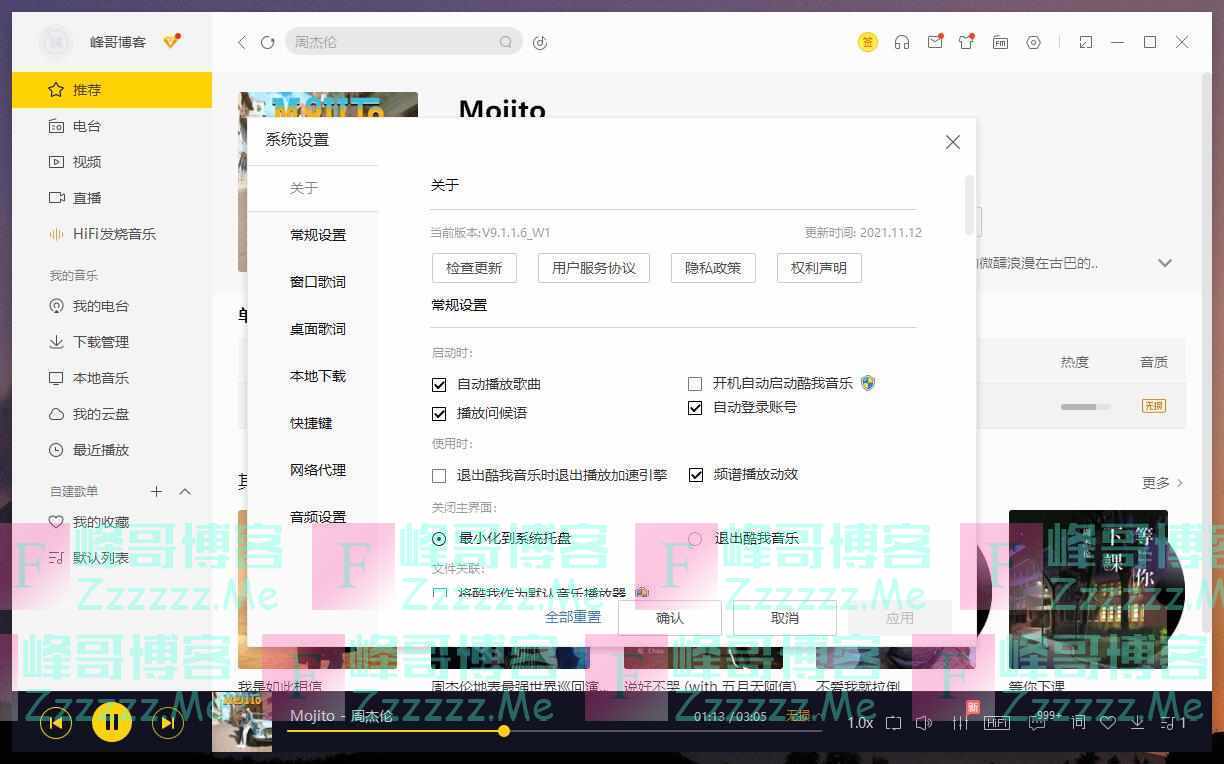This screenshot has width=1224, height=764.
Task: Open the volume speaker control
Action: 924,723
